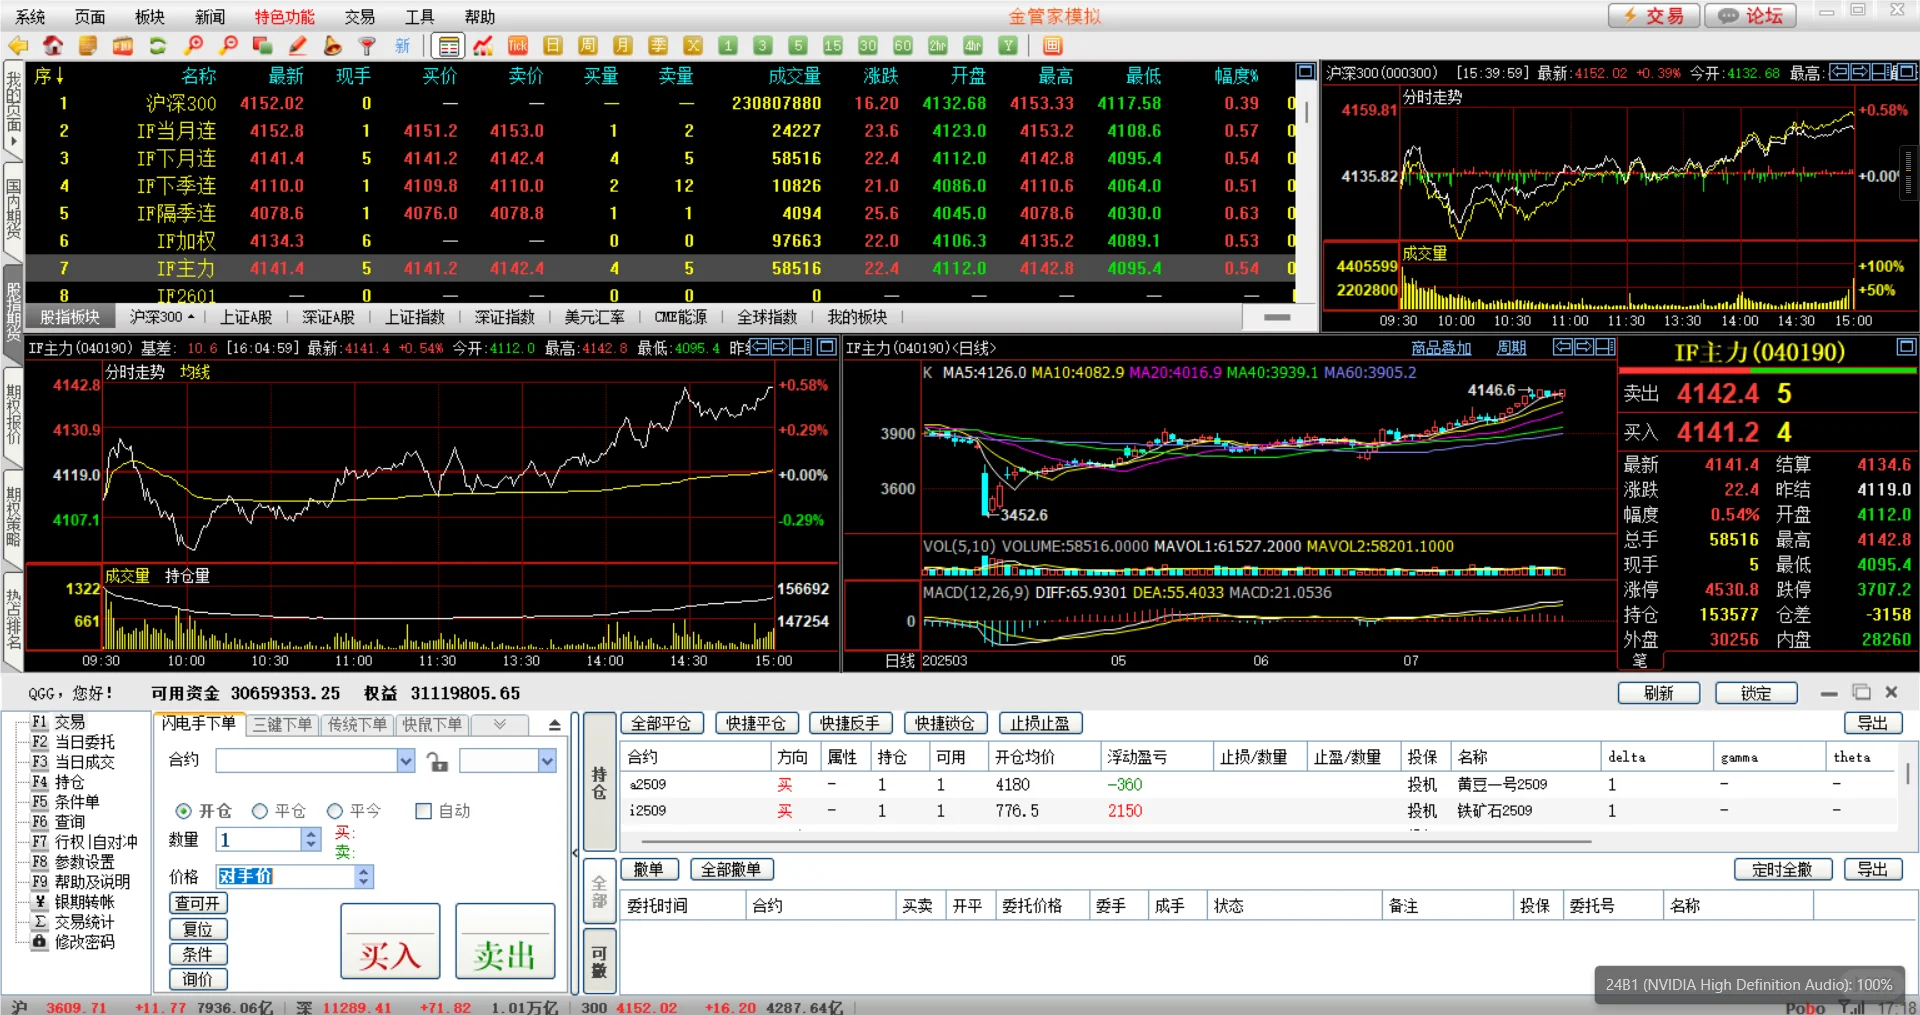Collapse the order form side splitter arrow
This screenshot has height=1015, width=1920.
pyautogui.click(x=575, y=853)
